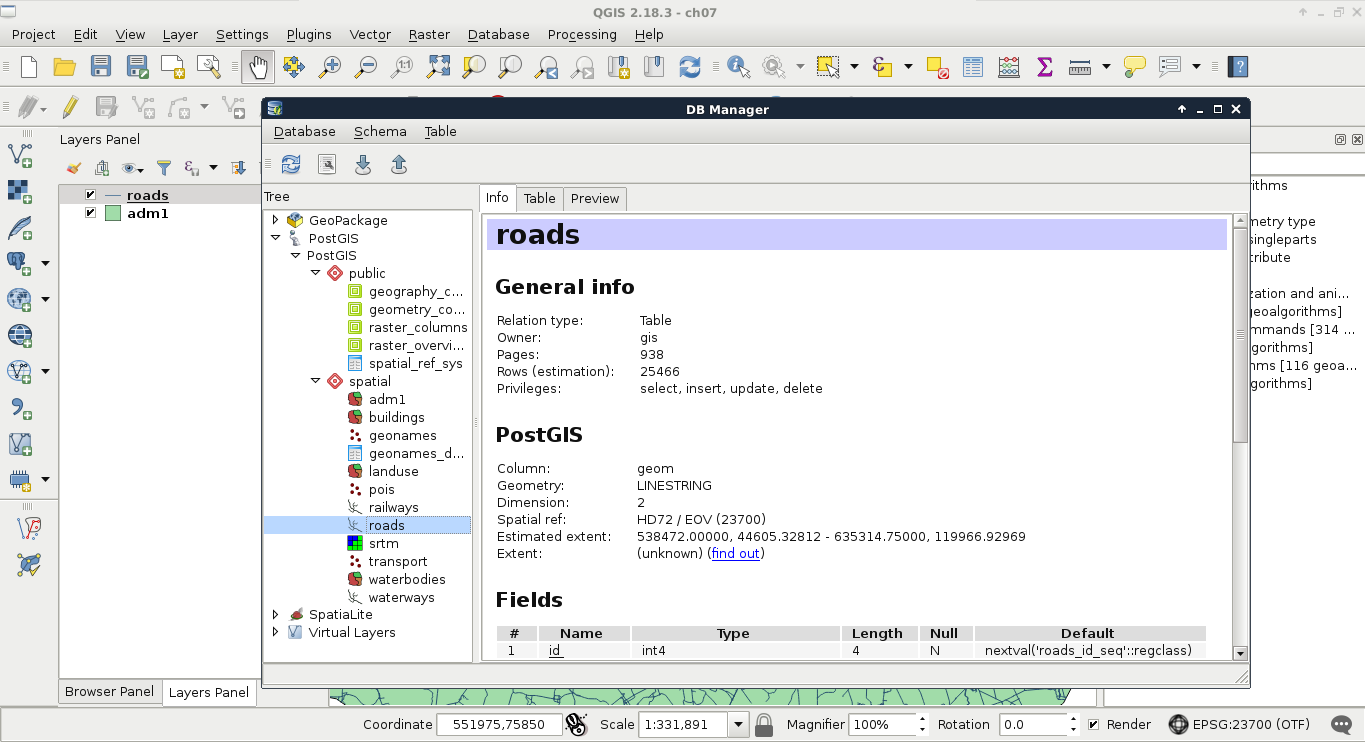The image size is (1365, 742).
Task: Select the landuse table in tree
Action: coord(393,471)
